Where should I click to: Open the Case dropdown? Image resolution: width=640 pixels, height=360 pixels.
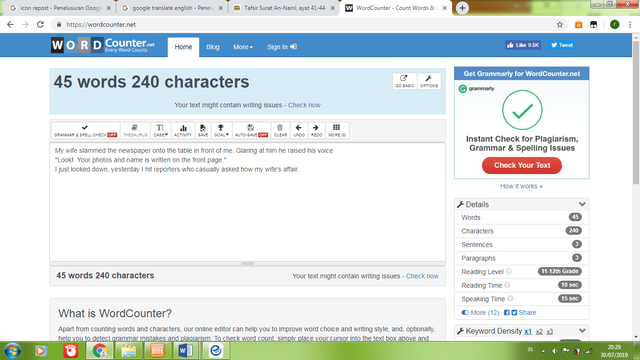pos(161,131)
